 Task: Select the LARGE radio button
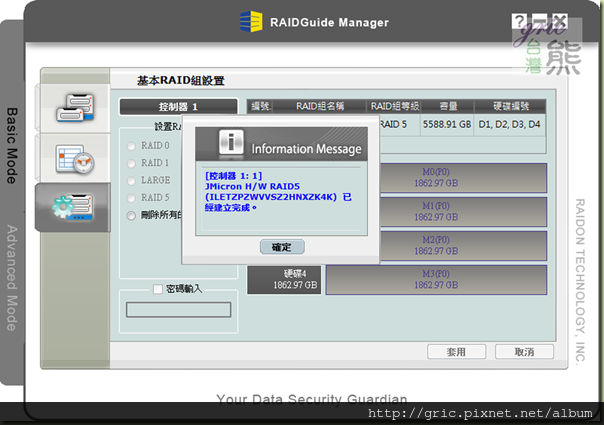pyautogui.click(x=131, y=181)
